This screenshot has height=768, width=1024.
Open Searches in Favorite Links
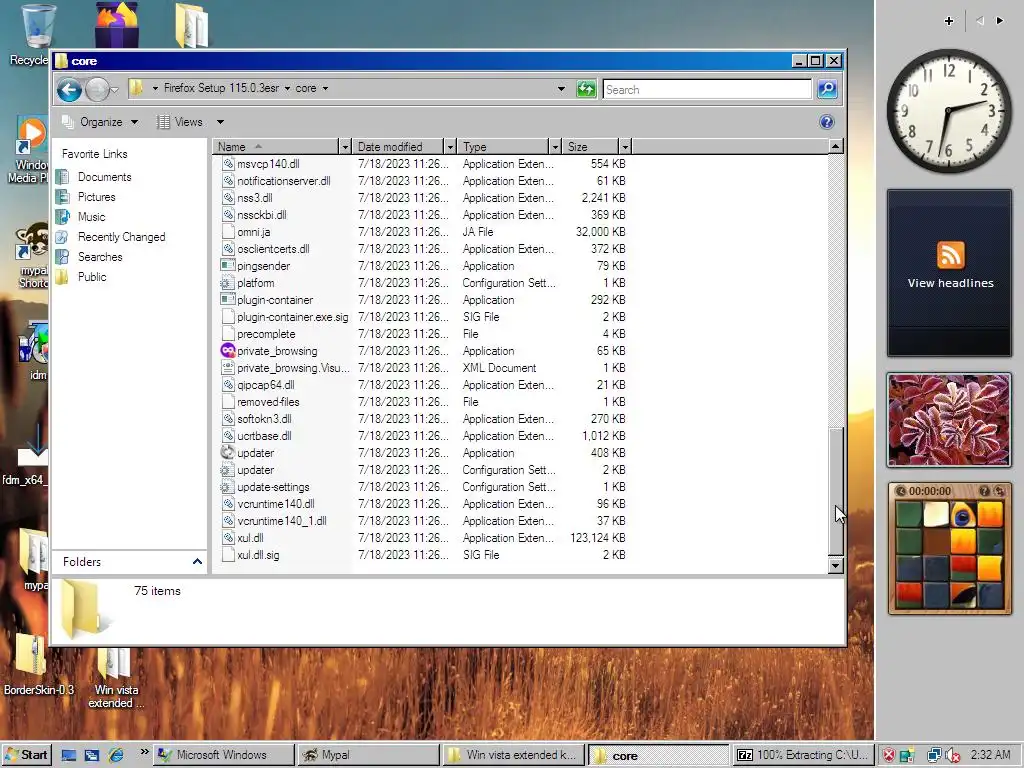tap(100, 257)
